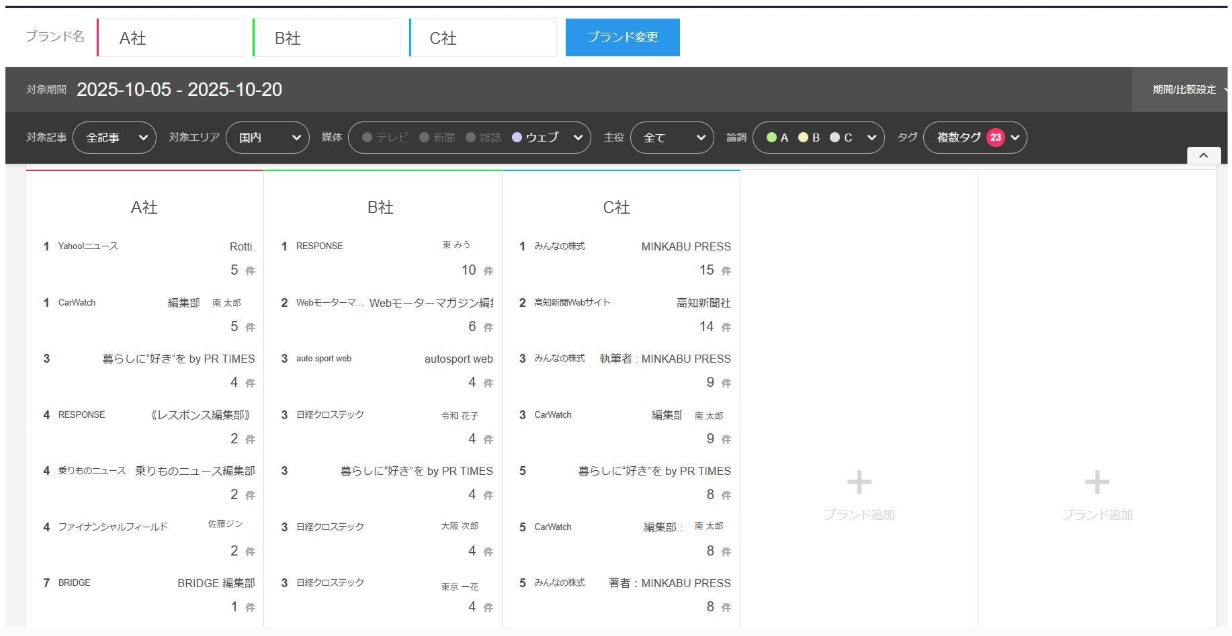Toggle the テレビ media option
The width and height of the screenshot is (1232, 636).
click(386, 138)
